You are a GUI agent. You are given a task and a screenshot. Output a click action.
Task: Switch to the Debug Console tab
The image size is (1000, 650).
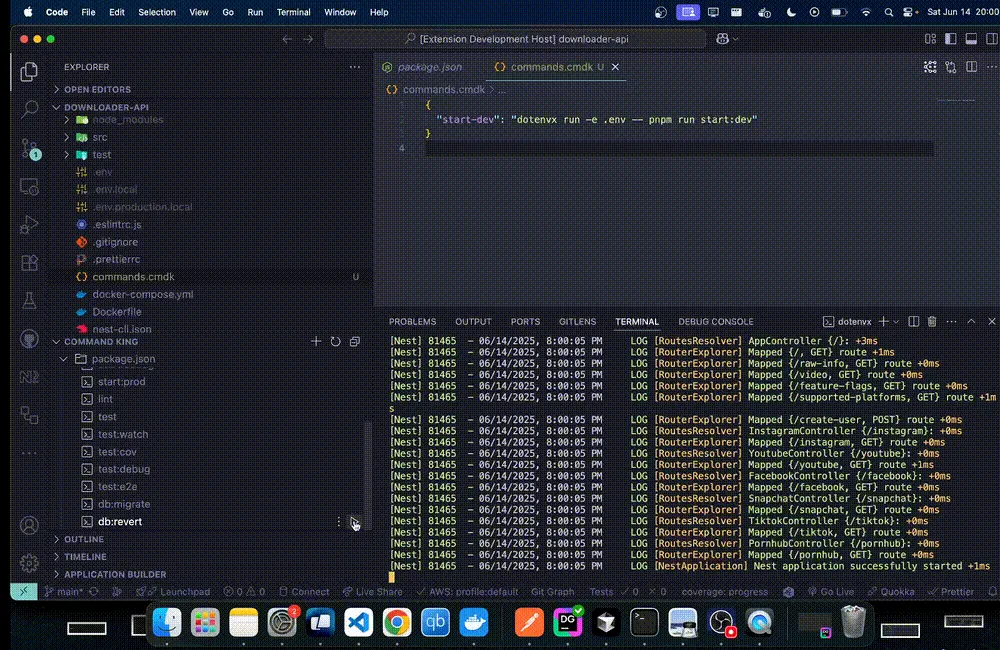pos(716,321)
